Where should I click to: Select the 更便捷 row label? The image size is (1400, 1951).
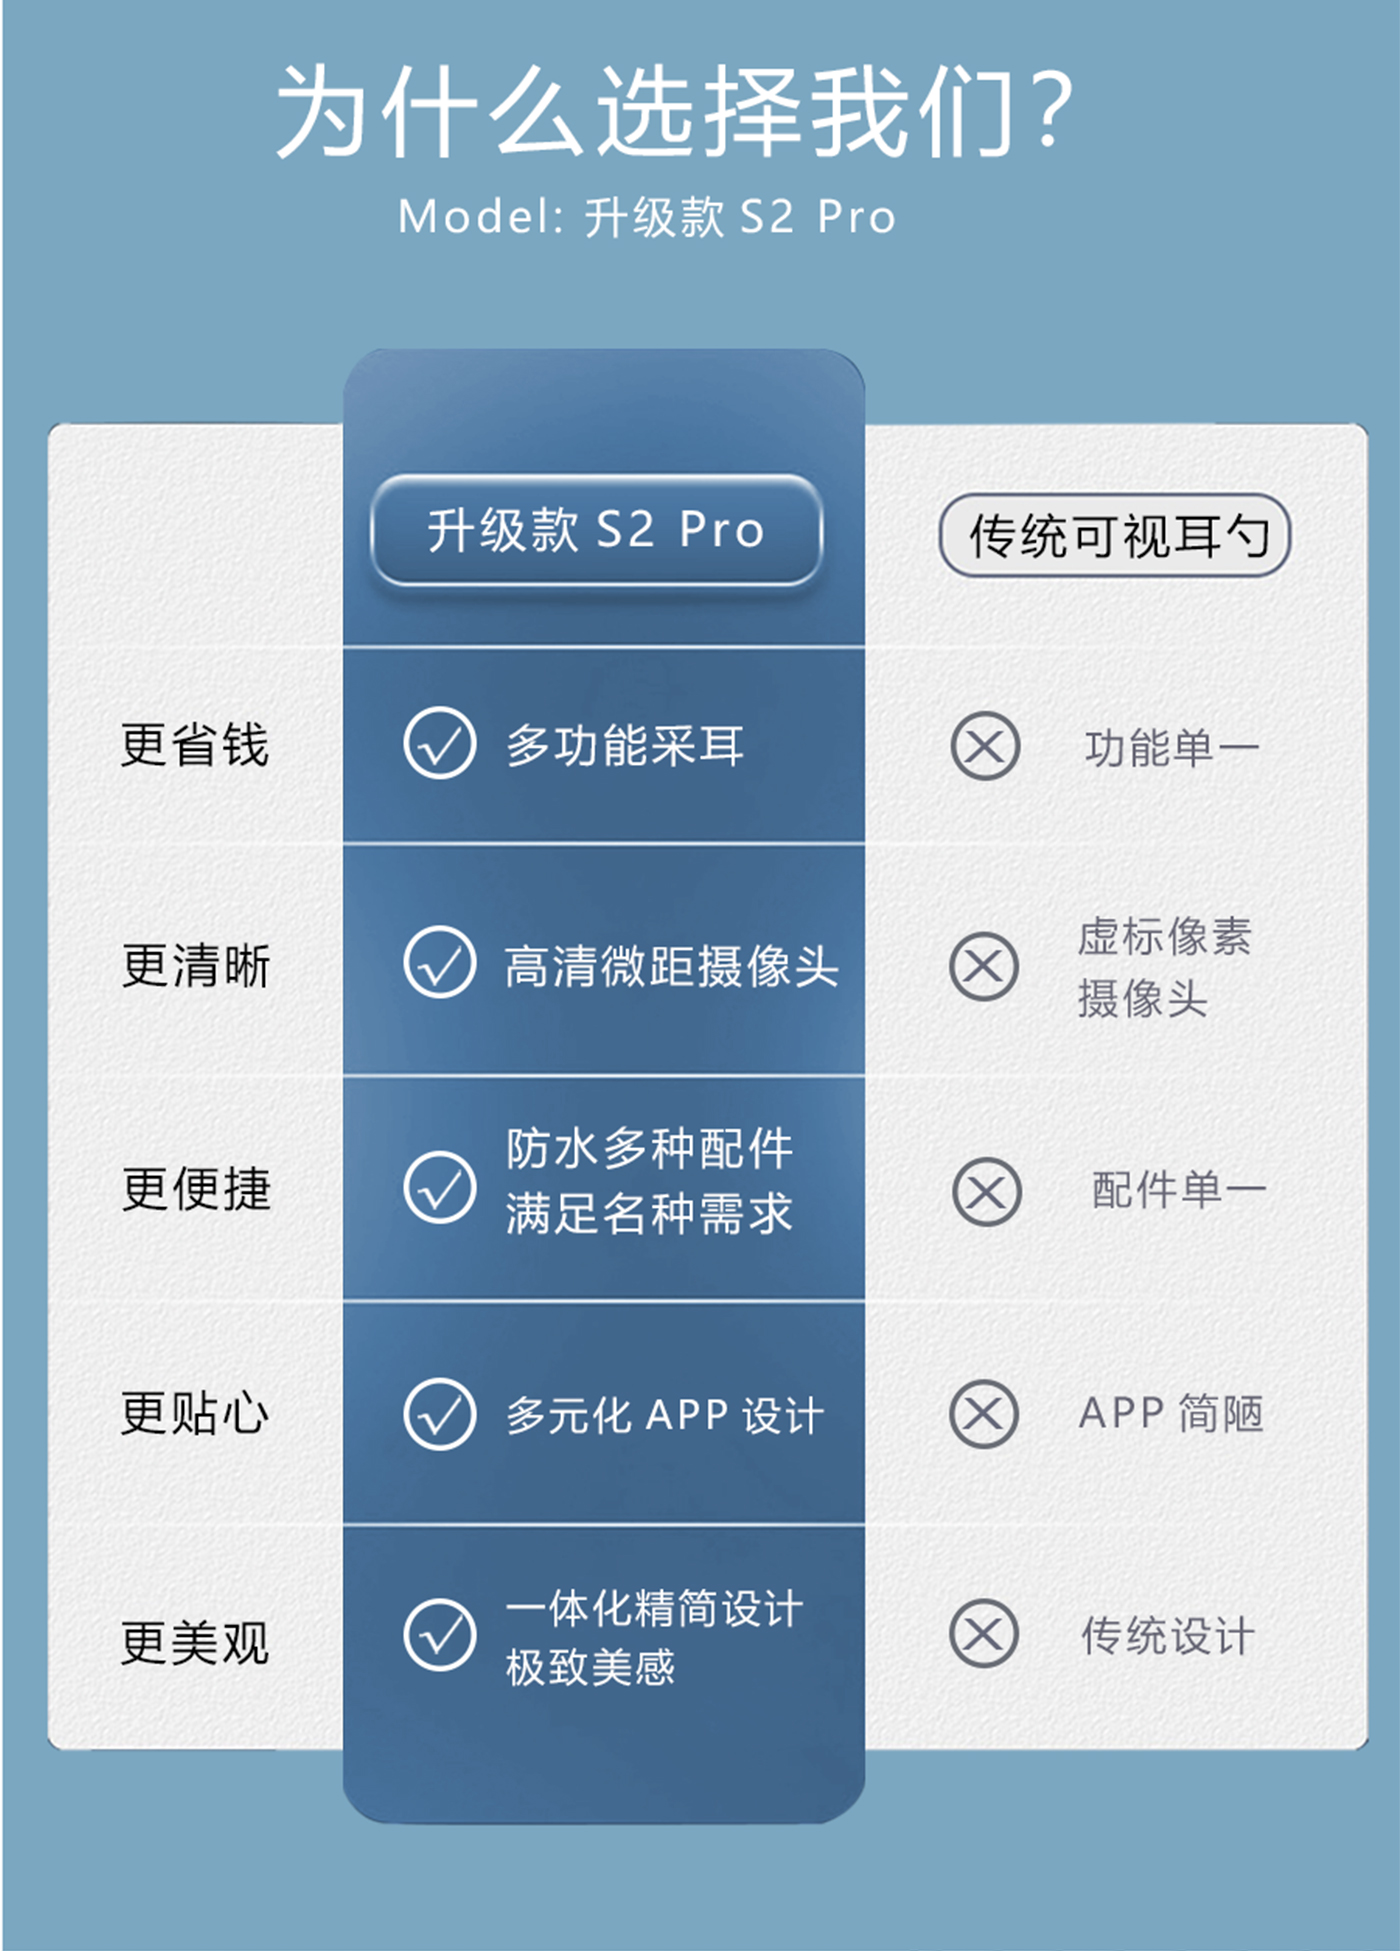pos(196,1188)
